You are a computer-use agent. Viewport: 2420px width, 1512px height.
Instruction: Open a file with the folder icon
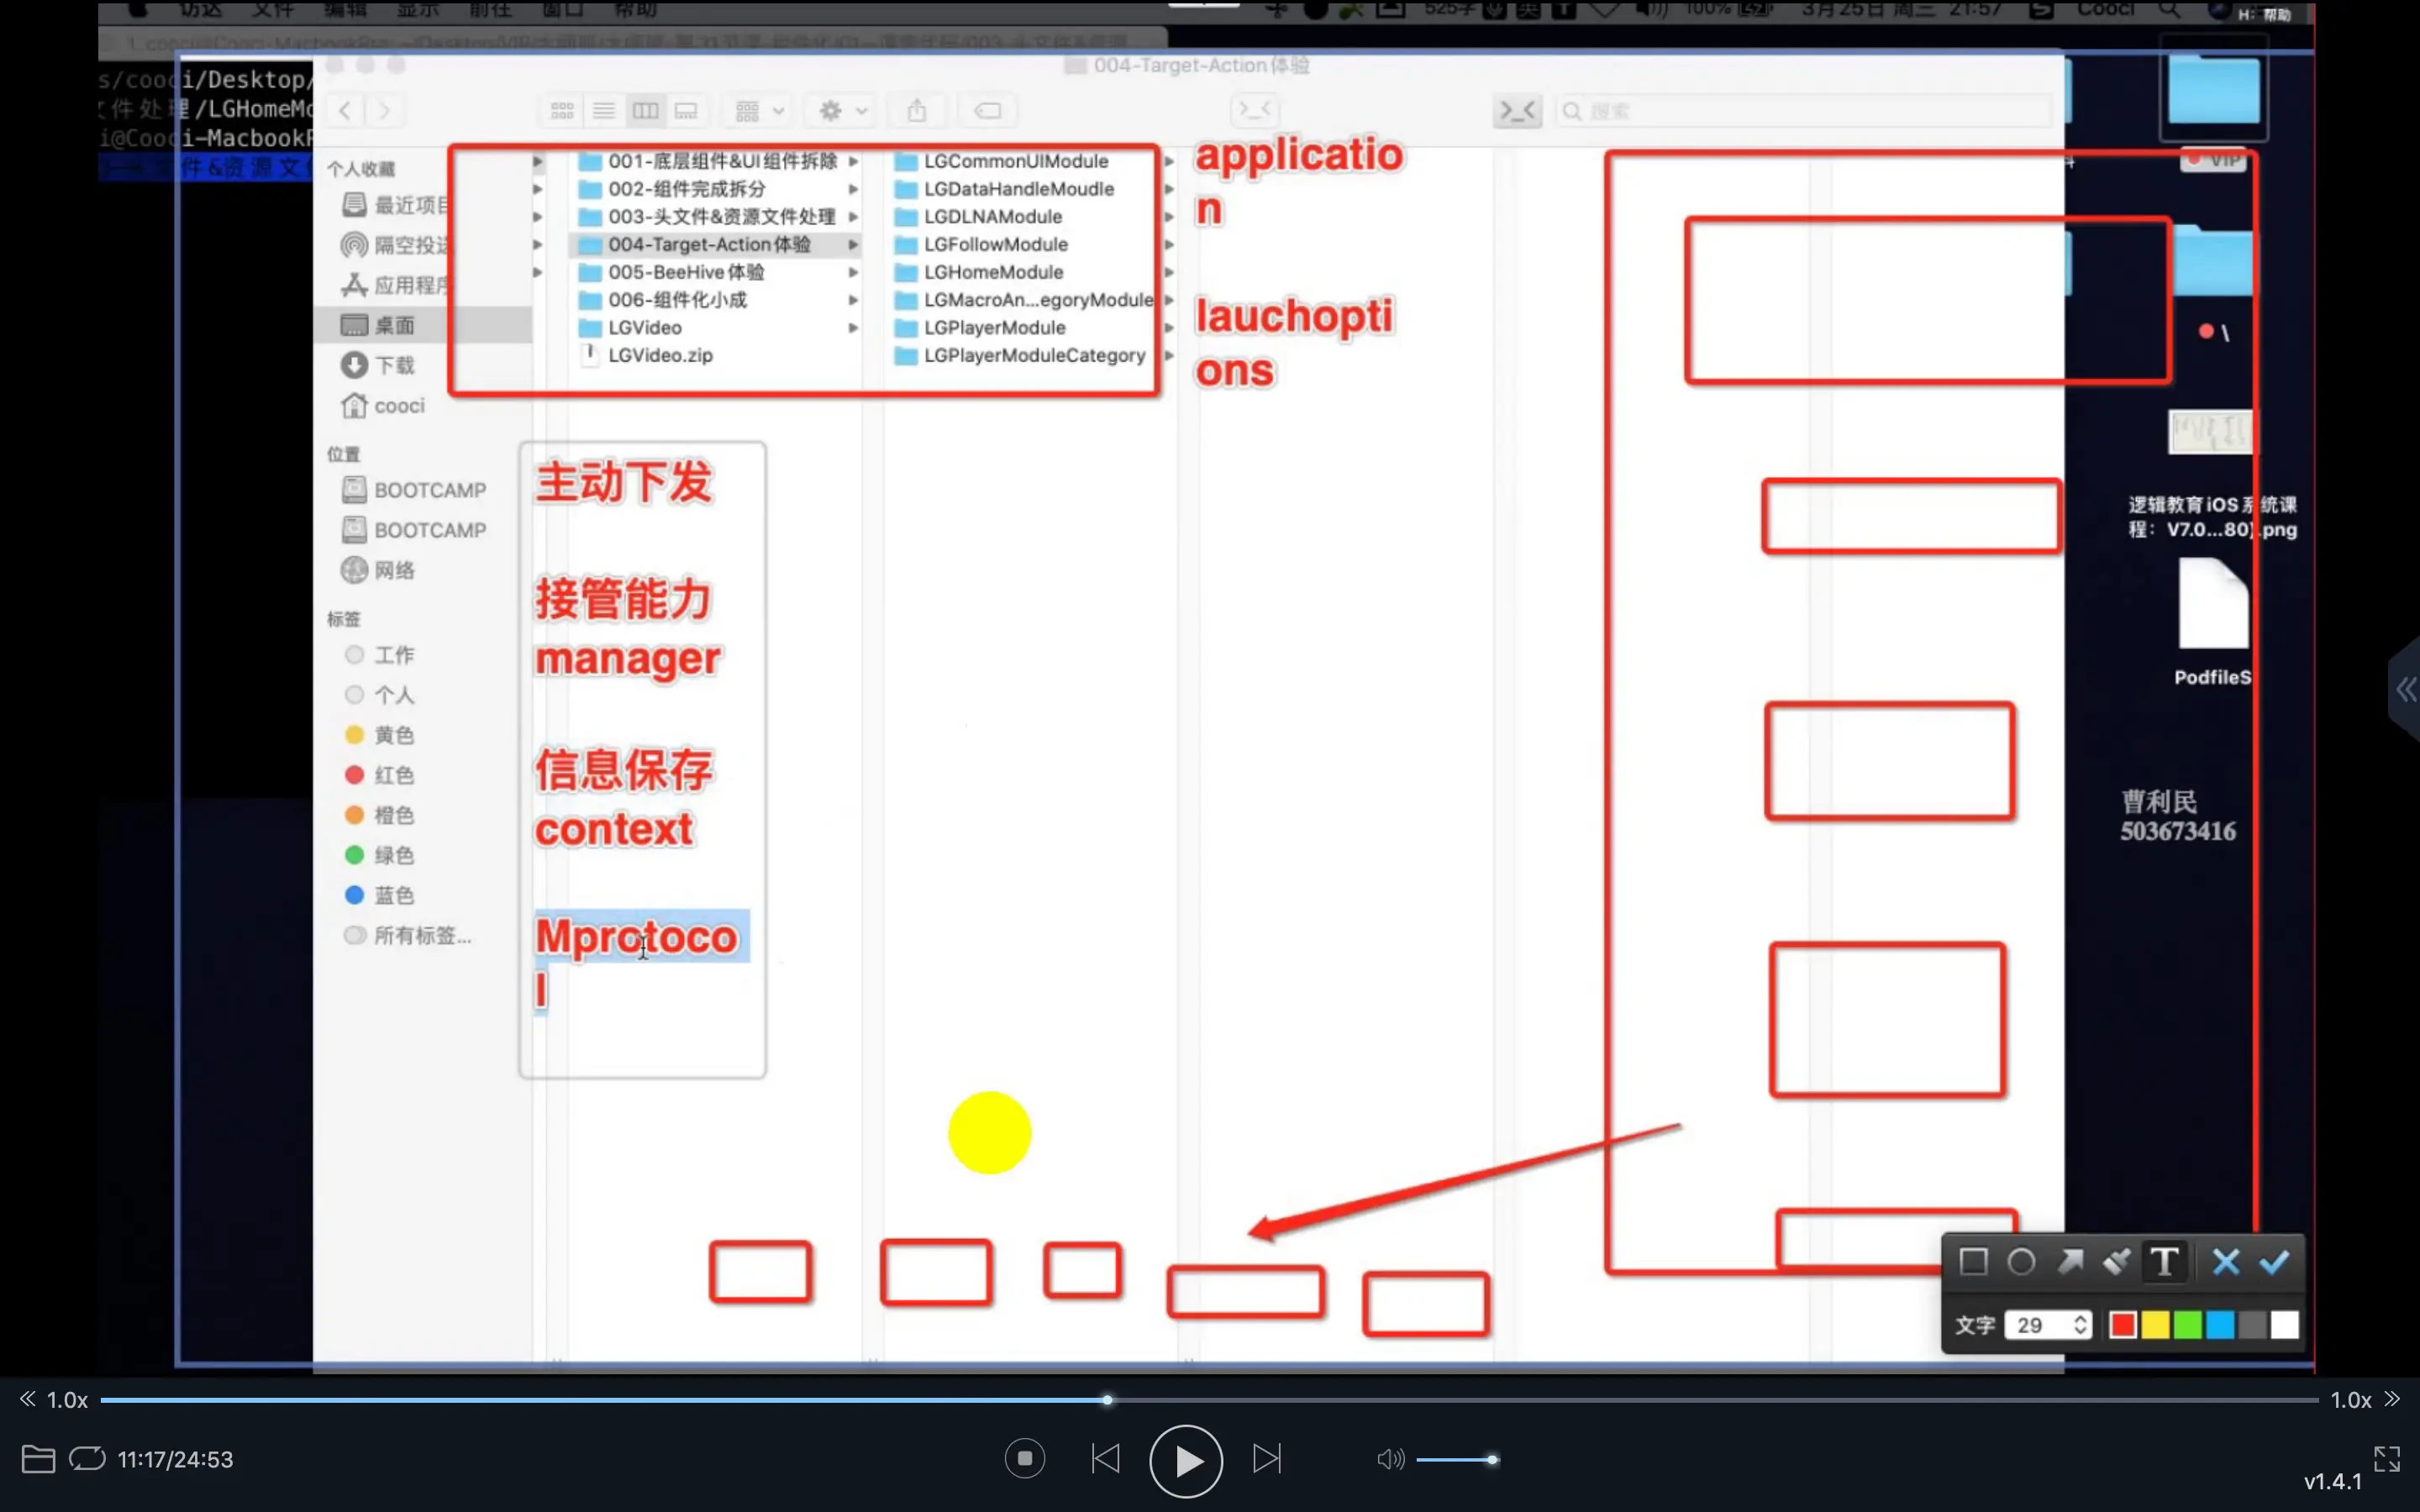[38, 1459]
